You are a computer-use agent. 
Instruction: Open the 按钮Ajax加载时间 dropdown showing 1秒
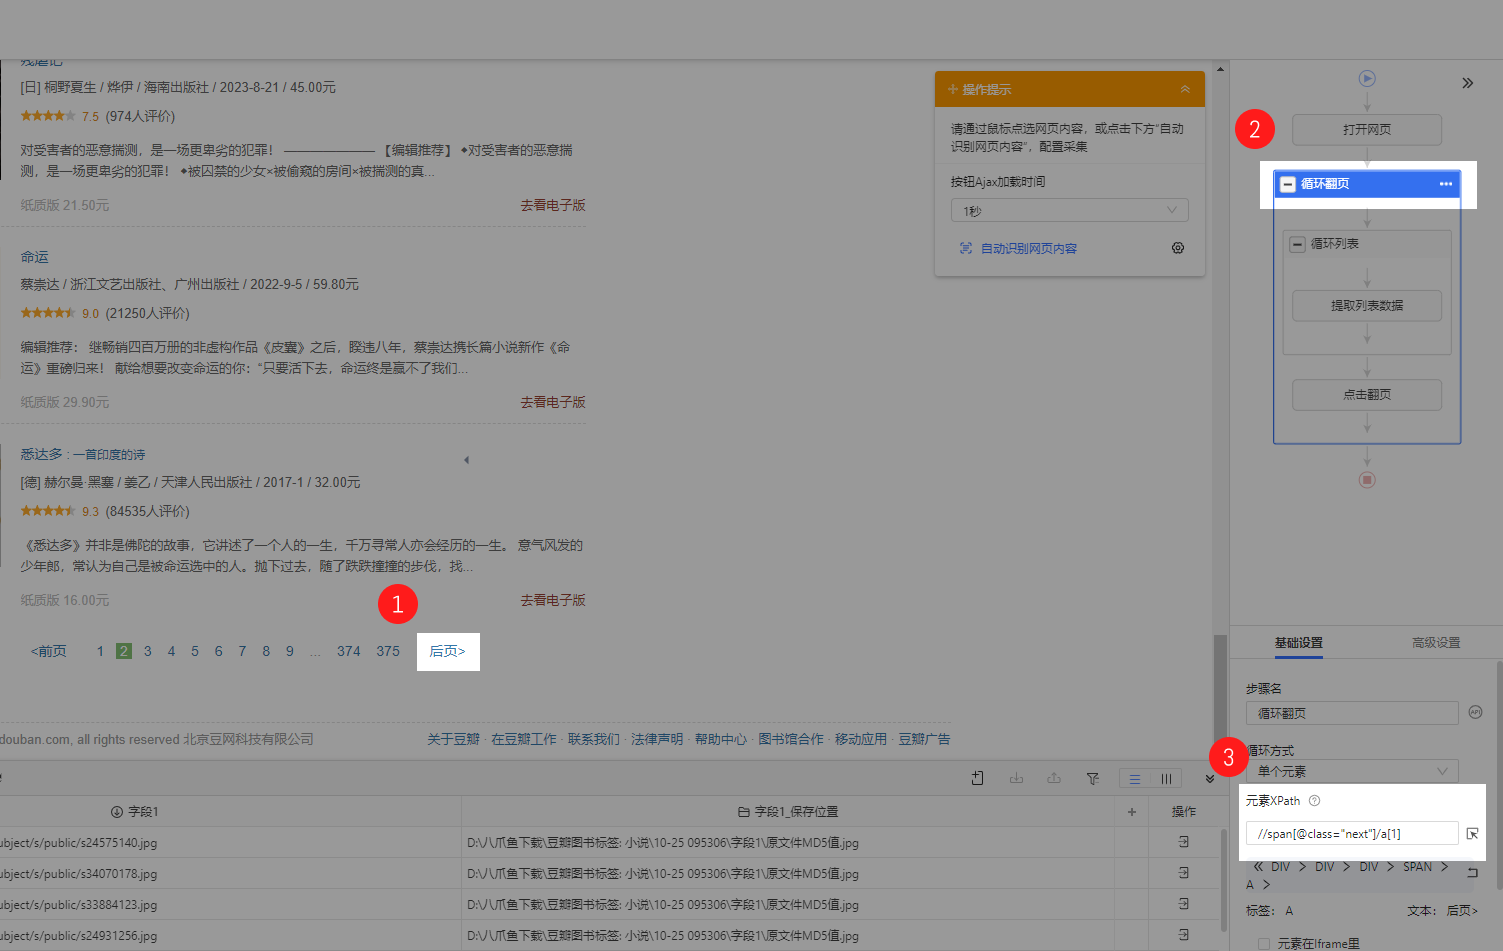coord(1069,211)
